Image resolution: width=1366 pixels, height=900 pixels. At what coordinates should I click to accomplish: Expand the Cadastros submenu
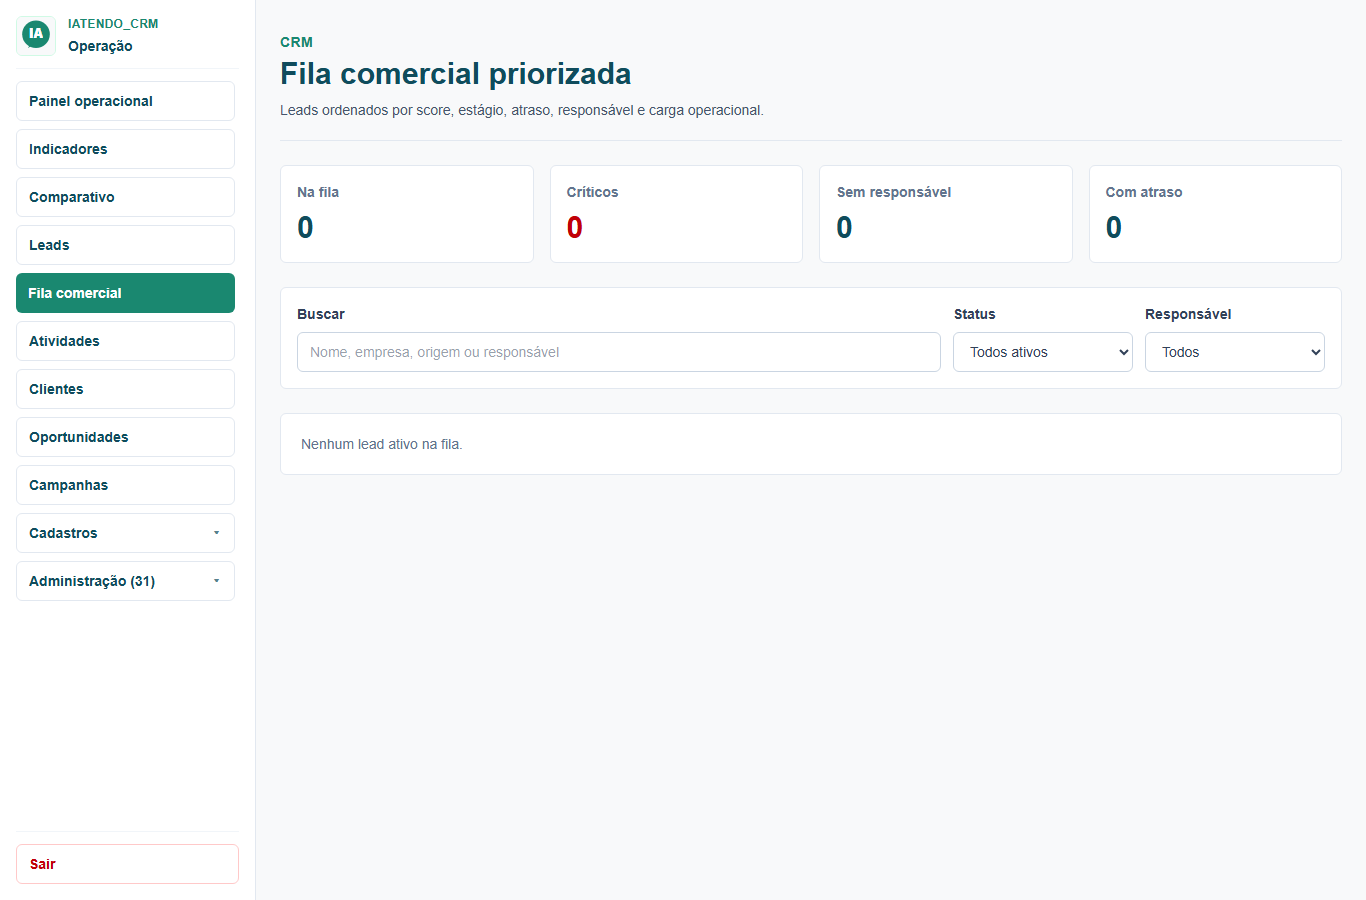point(125,533)
